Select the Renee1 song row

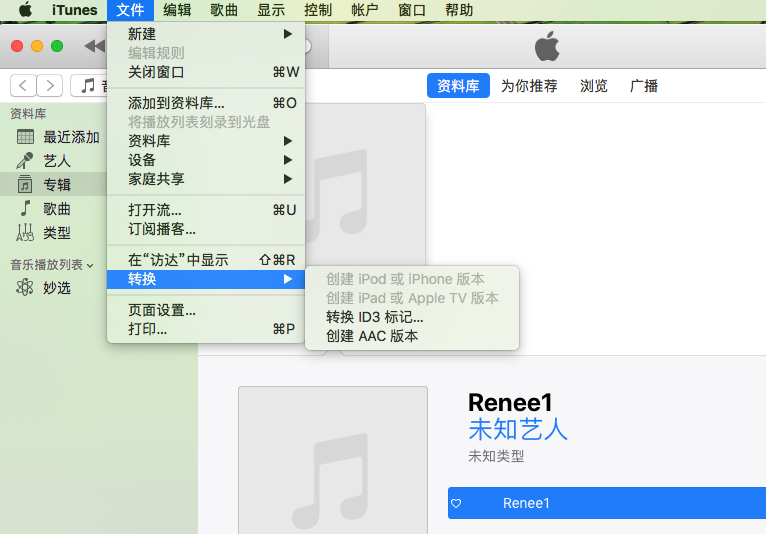point(607,503)
